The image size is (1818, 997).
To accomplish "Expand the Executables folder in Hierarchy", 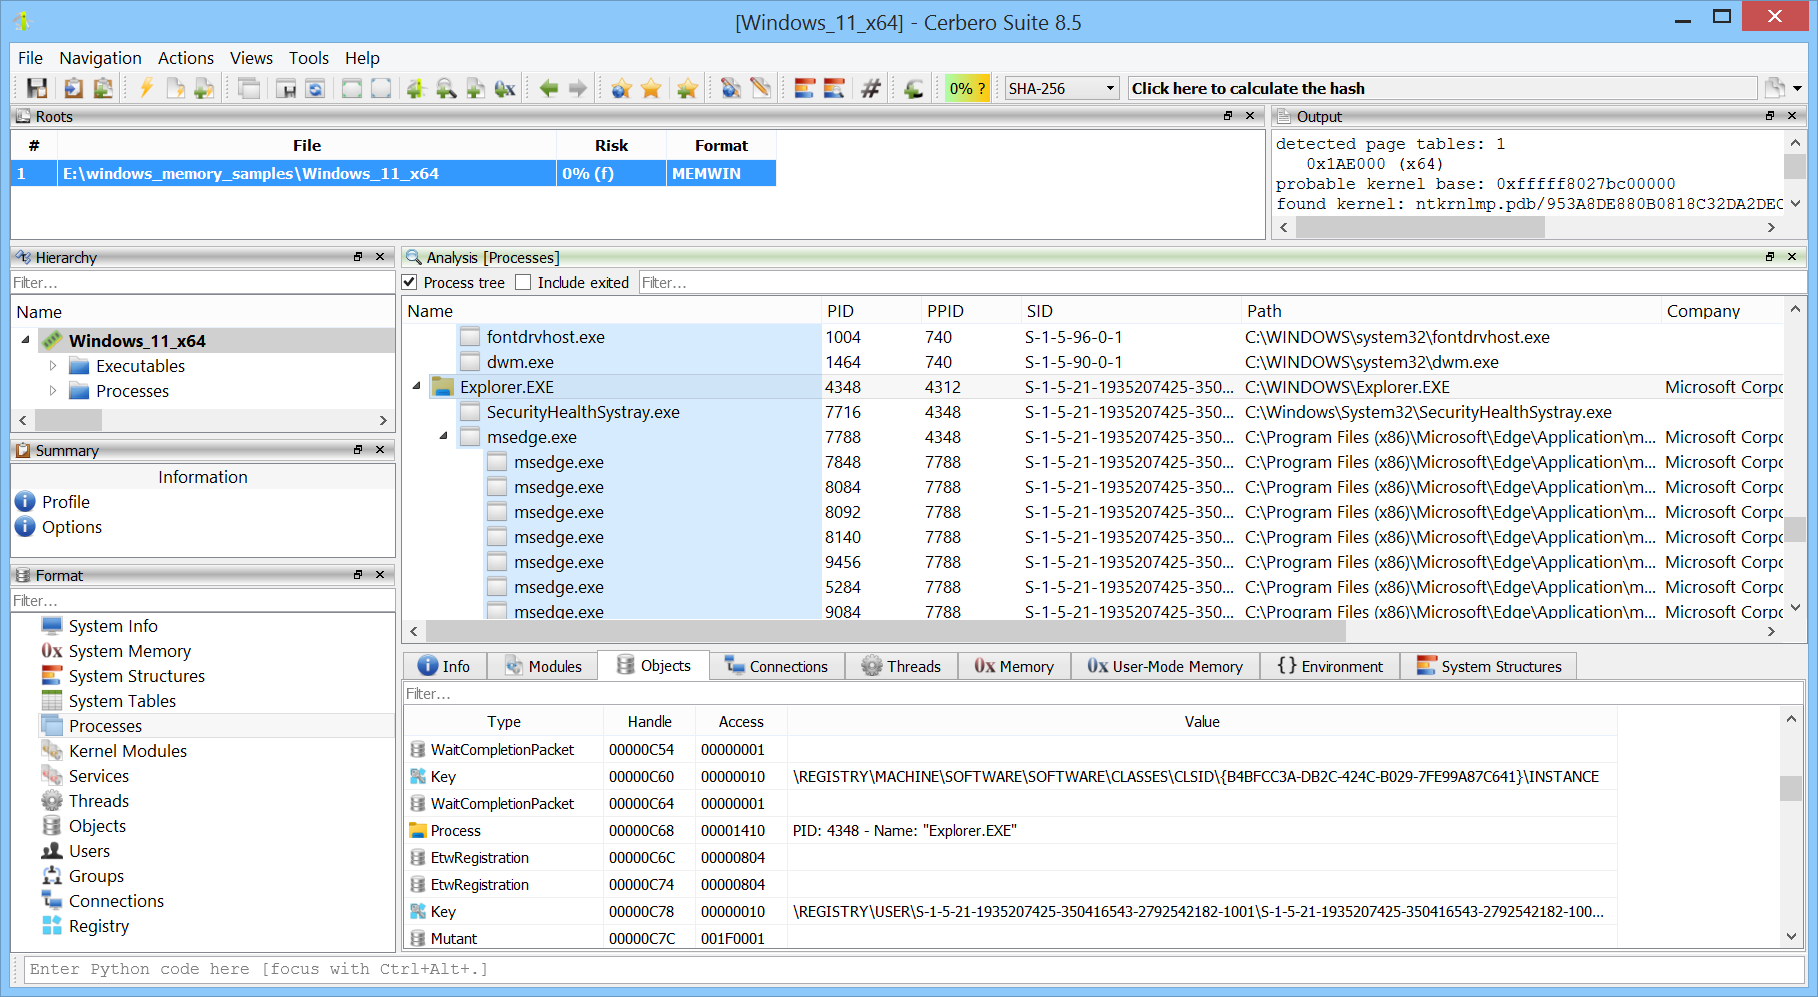I will click(x=53, y=366).
